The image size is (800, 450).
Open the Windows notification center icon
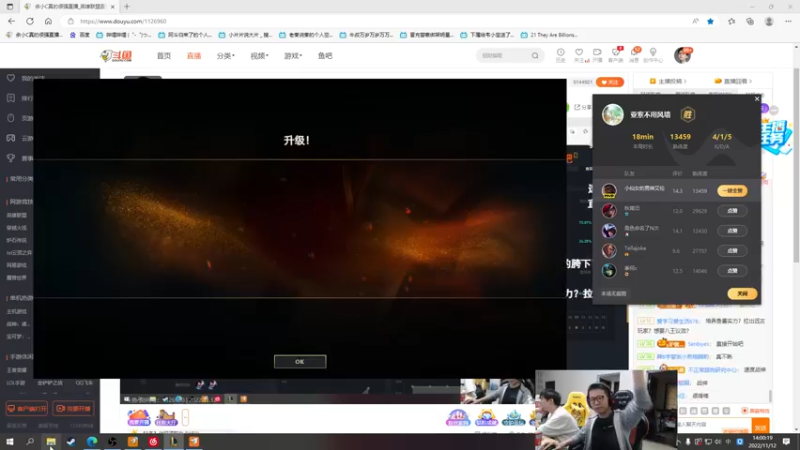point(786,442)
